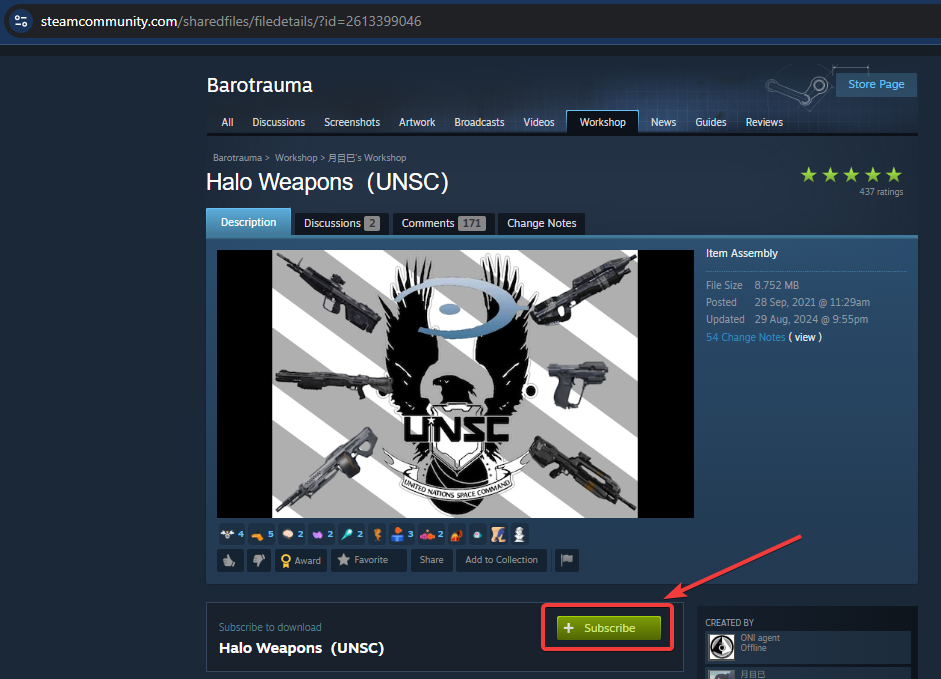Click the pink group hug award badge
941x679 pixels.
click(432, 534)
